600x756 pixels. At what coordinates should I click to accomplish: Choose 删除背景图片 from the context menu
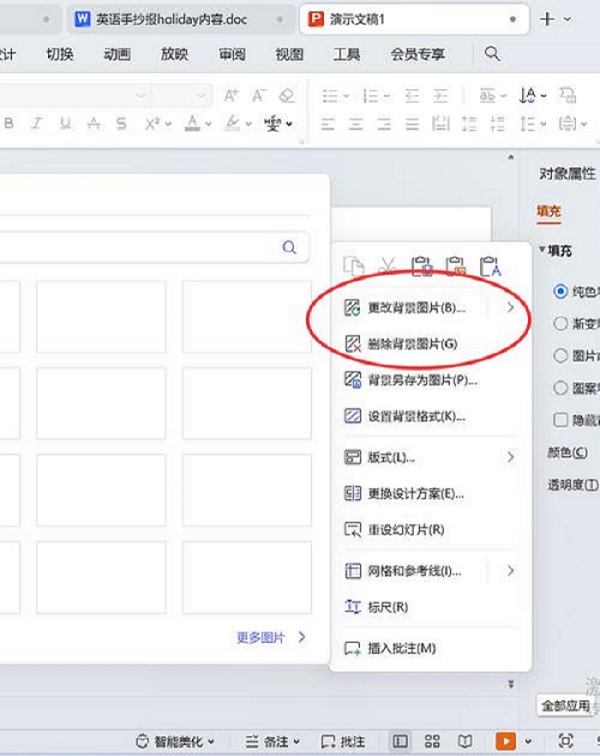click(412, 343)
